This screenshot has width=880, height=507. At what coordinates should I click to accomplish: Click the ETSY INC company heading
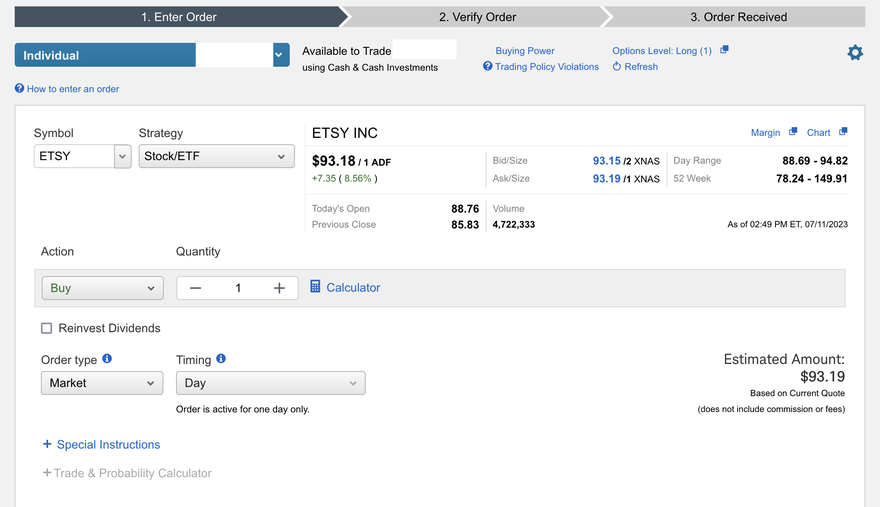345,133
